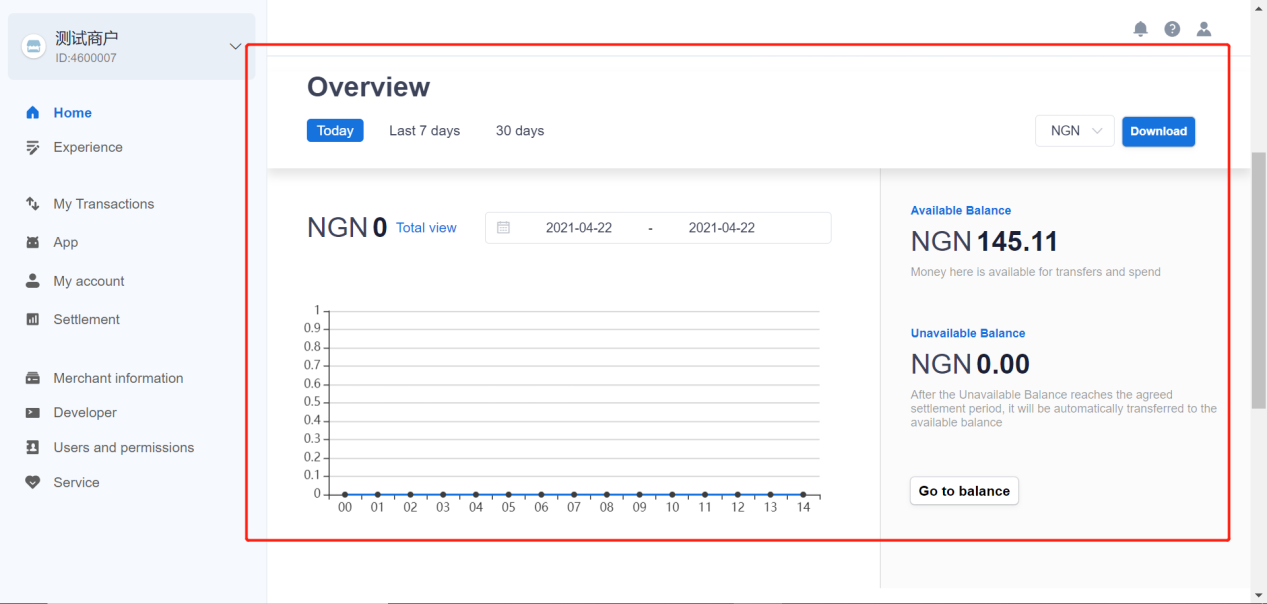Open the NGN currency dropdown

(1075, 131)
